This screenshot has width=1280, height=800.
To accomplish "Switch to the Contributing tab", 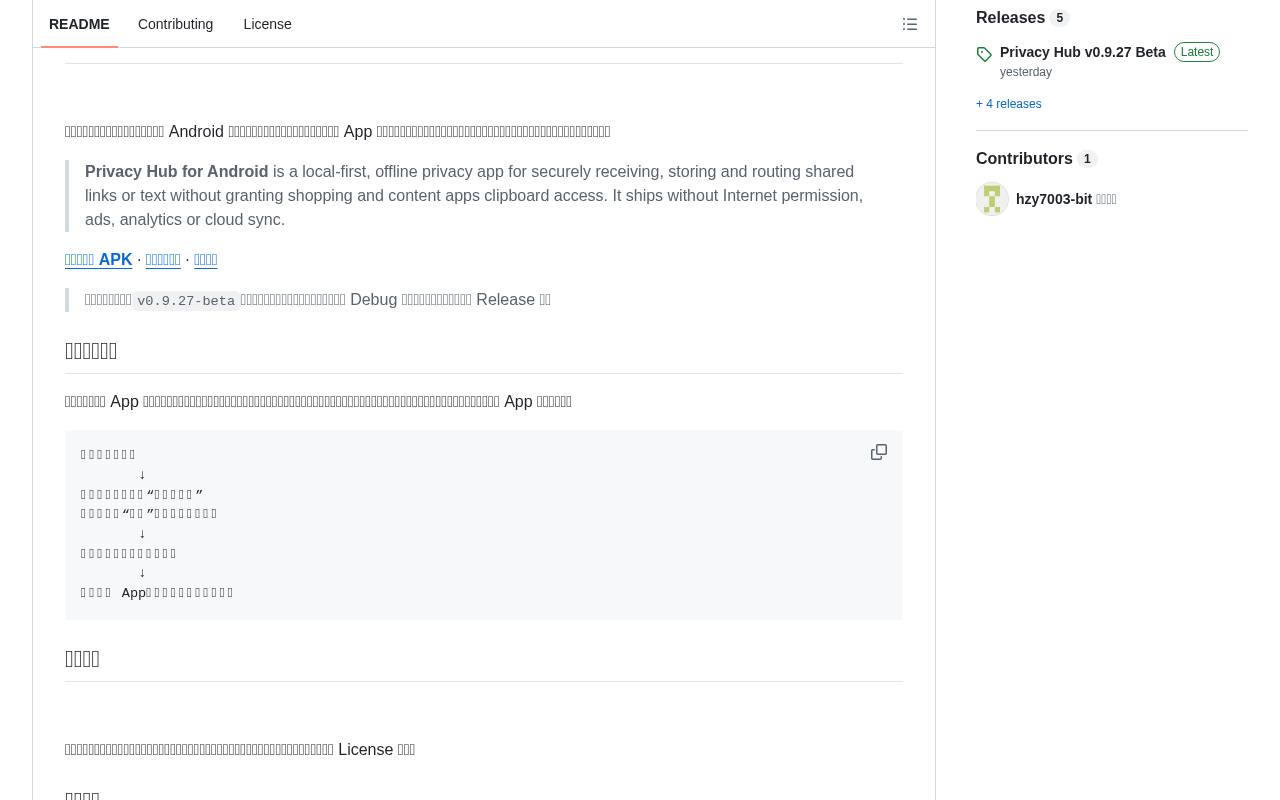I will point(175,24).
